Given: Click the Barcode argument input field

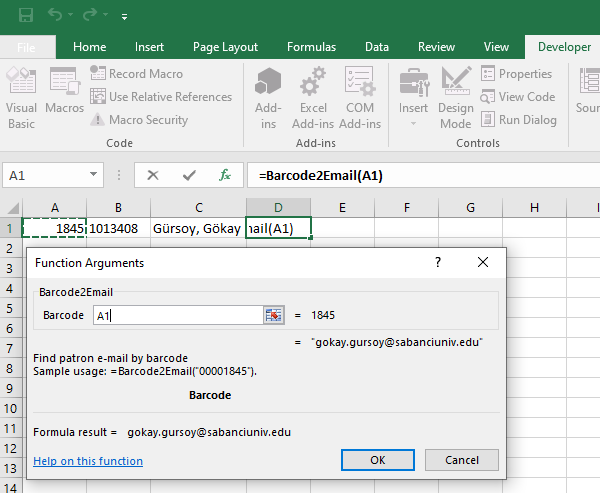Looking at the screenshot, I should point(178,315).
